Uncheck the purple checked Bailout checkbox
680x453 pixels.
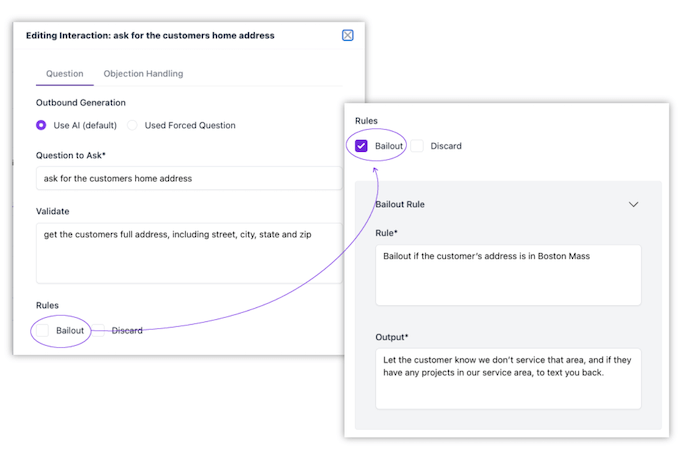pyautogui.click(x=362, y=146)
